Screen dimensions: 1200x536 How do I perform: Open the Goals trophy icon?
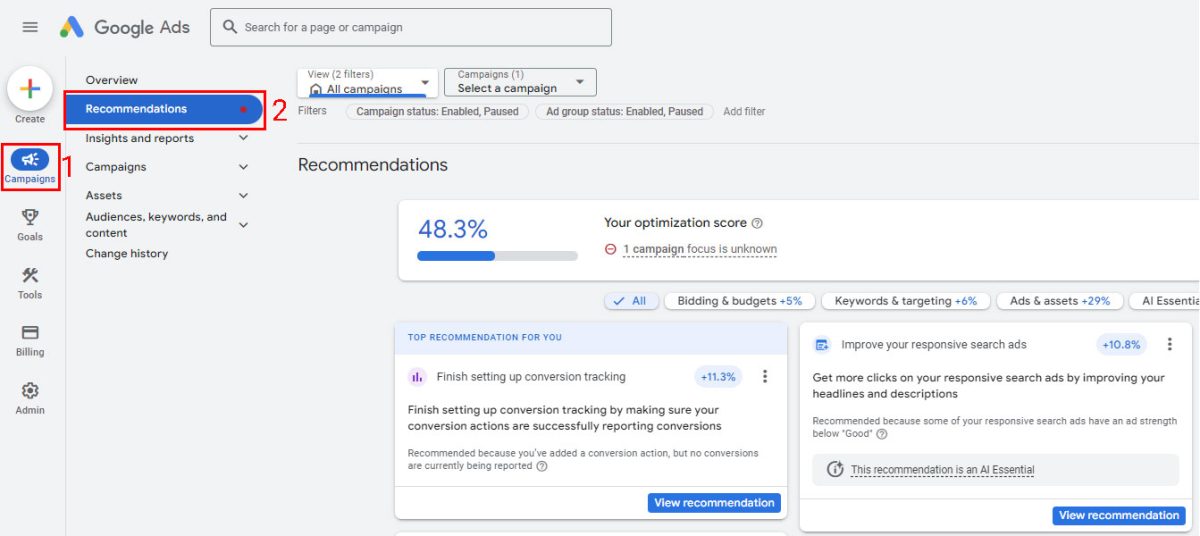tap(30, 216)
